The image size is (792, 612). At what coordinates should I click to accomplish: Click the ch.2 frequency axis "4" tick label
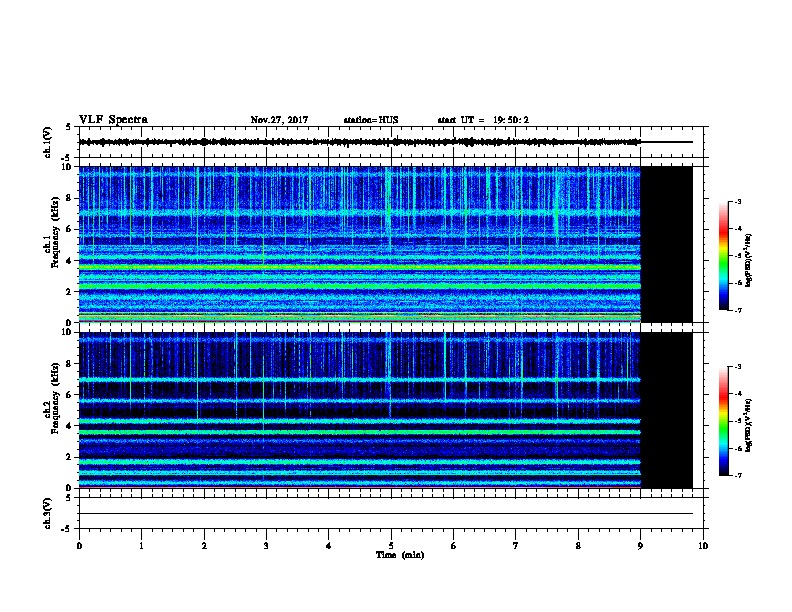click(70, 426)
